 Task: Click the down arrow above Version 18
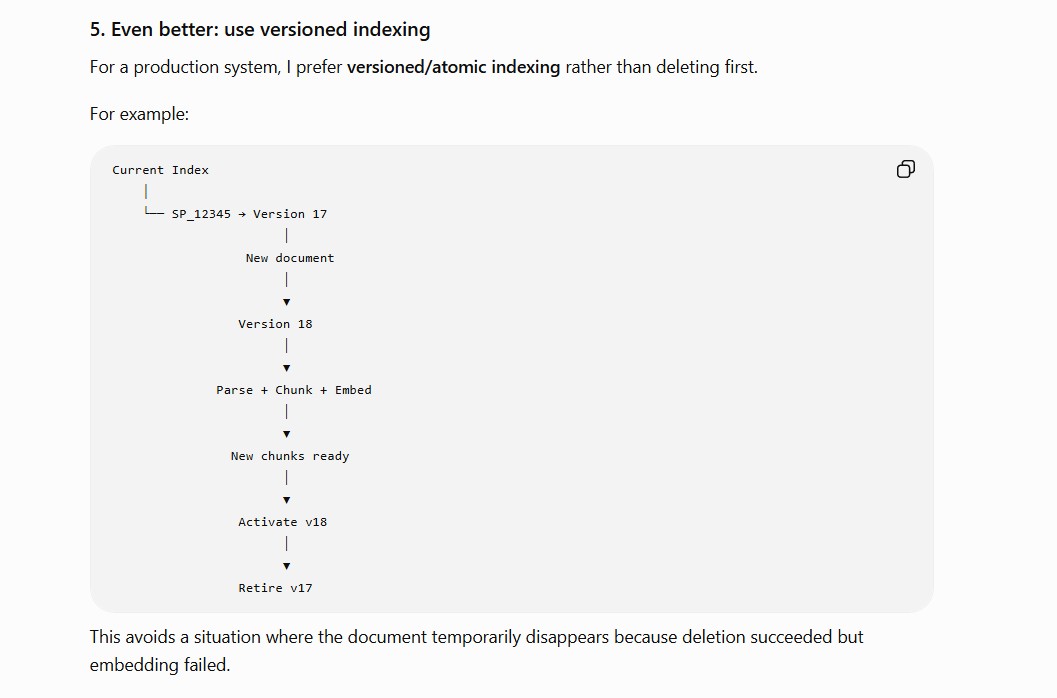click(x=286, y=302)
